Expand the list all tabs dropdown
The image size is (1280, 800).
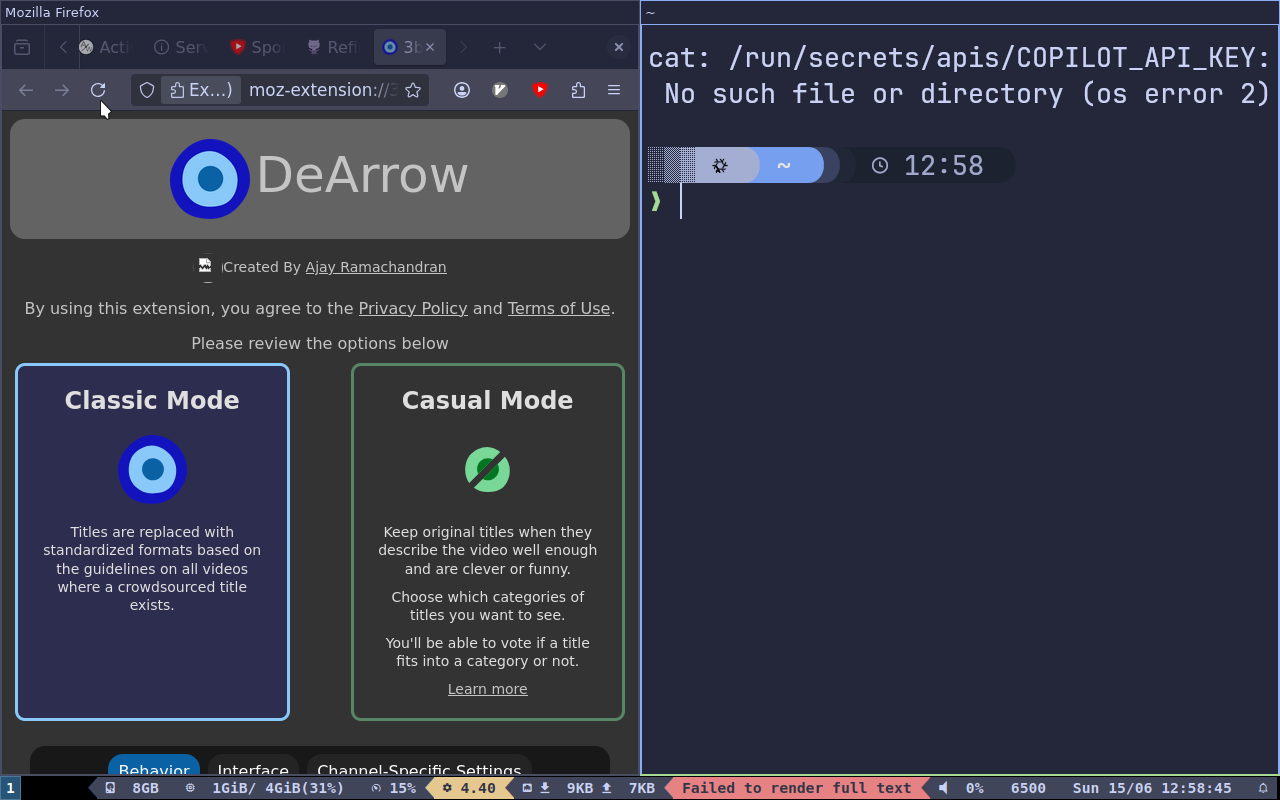pyautogui.click(x=540, y=47)
